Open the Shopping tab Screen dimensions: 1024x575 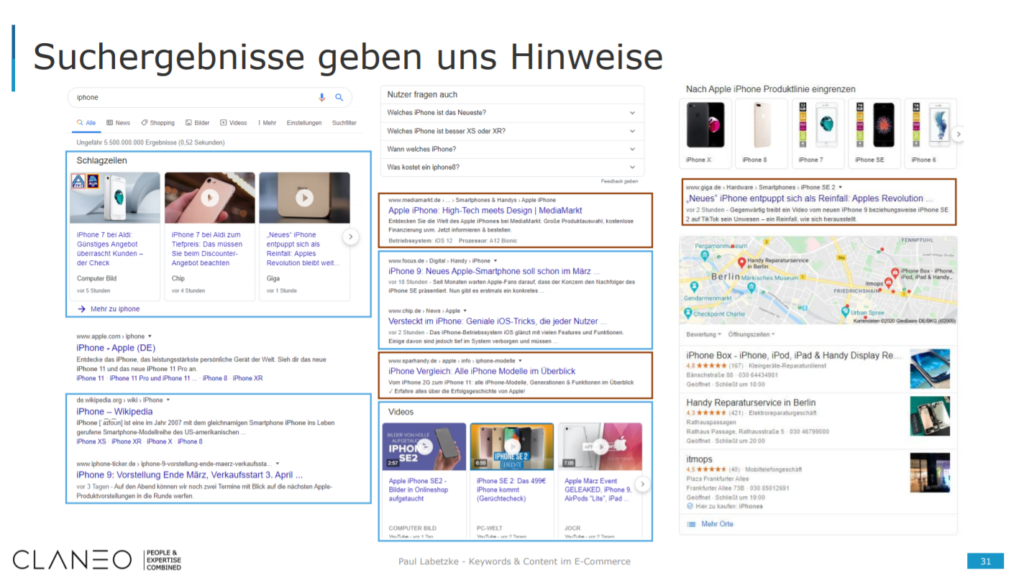(157, 123)
